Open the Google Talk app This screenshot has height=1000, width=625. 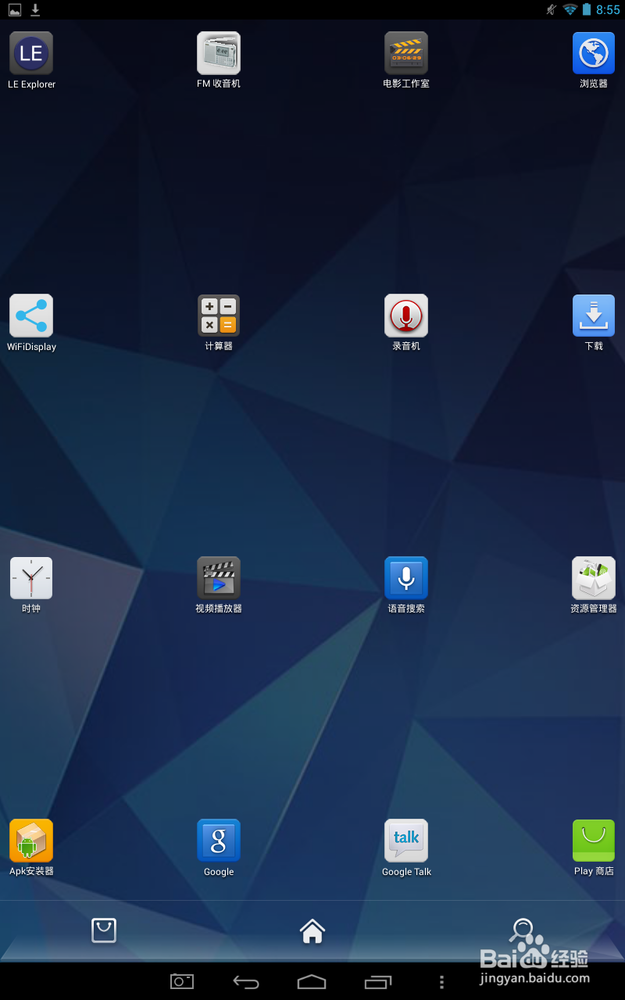coord(406,841)
